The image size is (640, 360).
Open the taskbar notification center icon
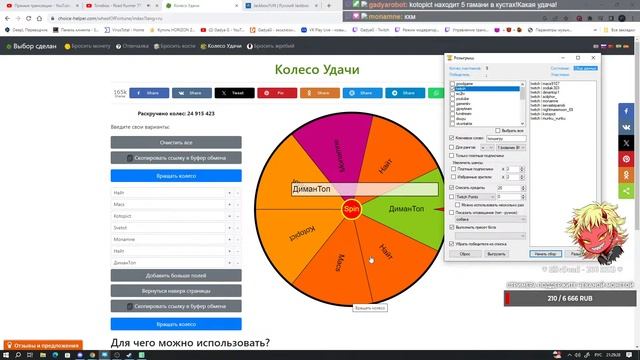click(x=629, y=355)
